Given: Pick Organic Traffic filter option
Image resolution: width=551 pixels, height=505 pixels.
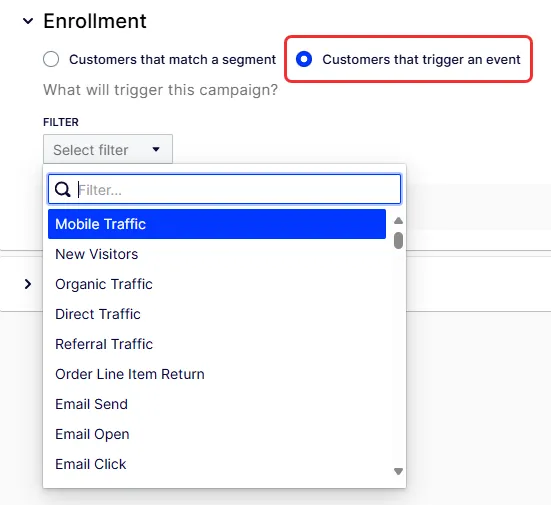Looking at the screenshot, I should [x=217, y=284].
